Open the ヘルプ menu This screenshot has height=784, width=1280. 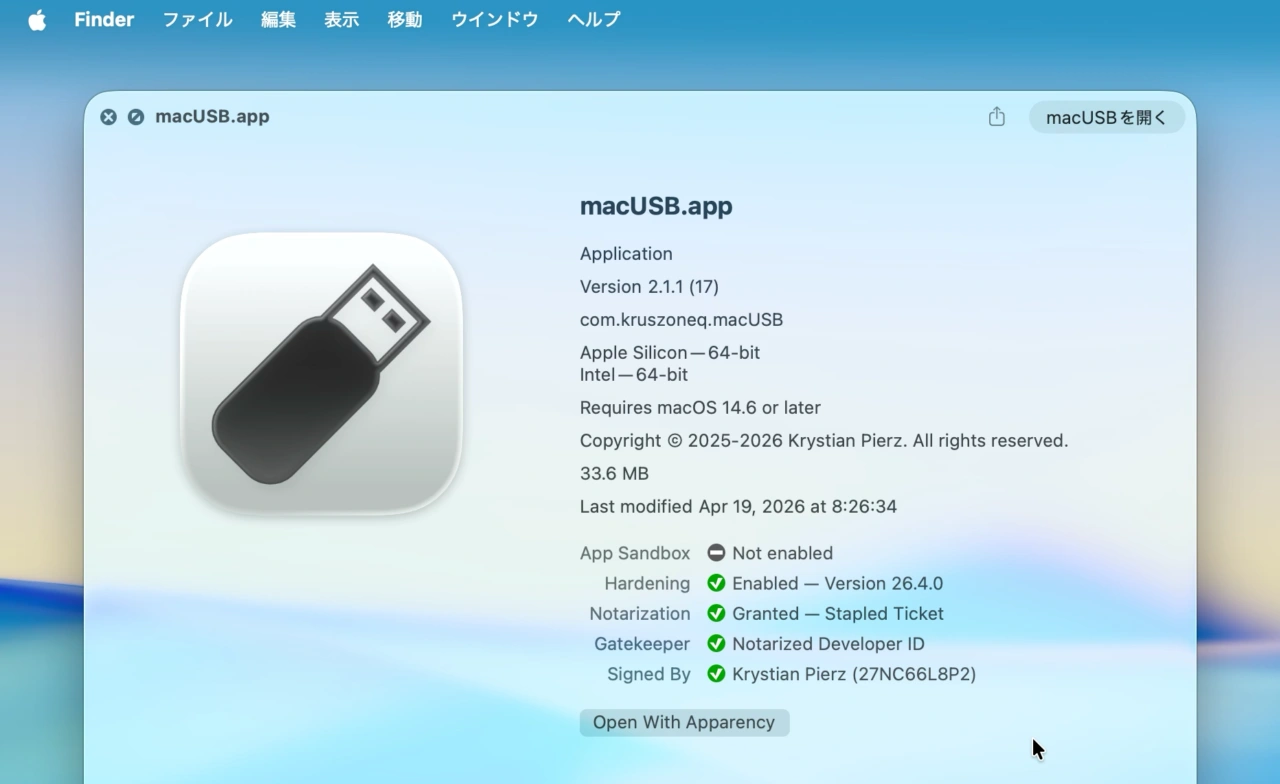click(593, 19)
